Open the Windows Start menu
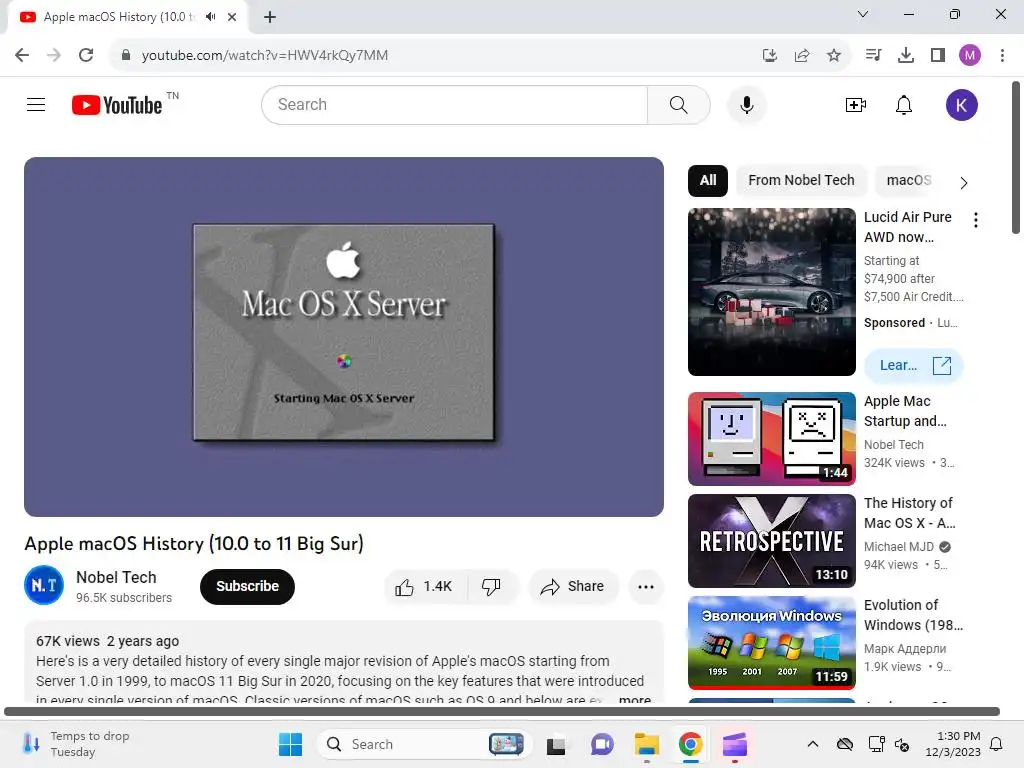 (x=290, y=744)
